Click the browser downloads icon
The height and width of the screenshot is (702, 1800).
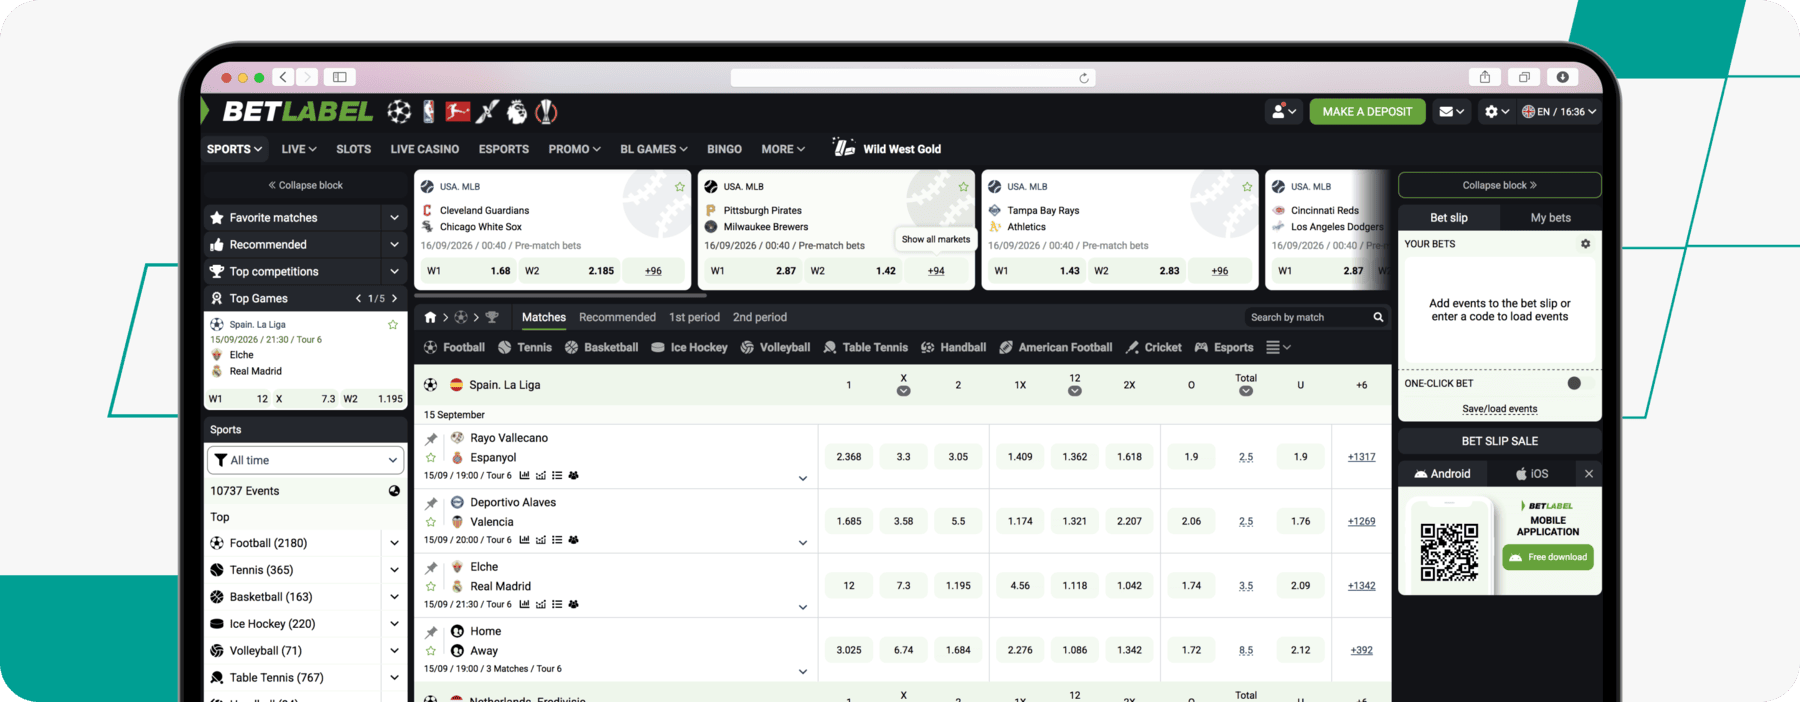[1562, 77]
